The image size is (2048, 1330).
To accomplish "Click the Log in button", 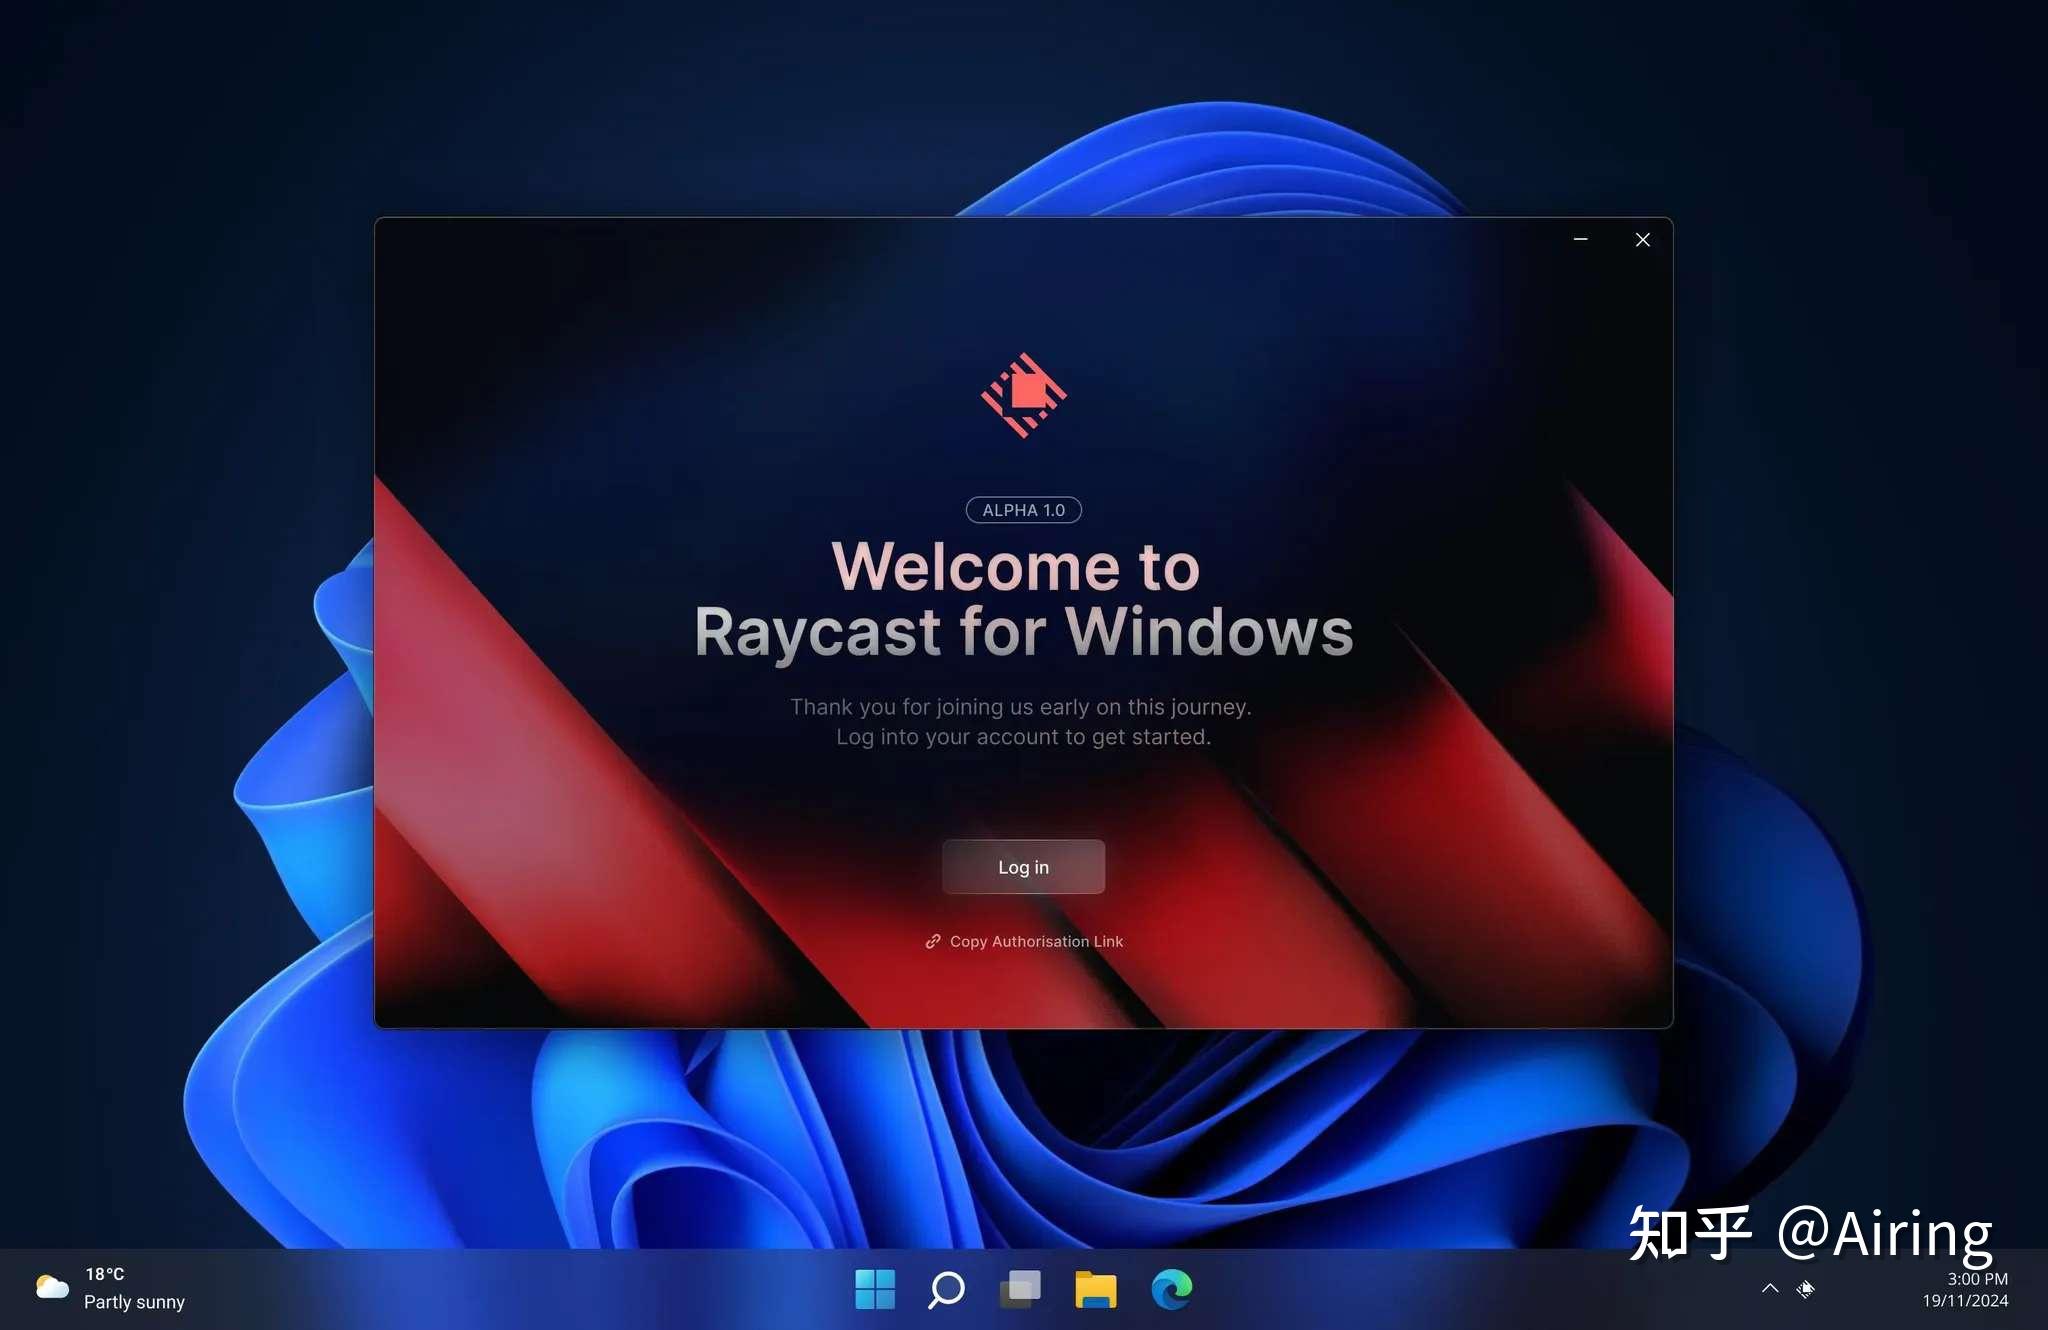I will (1022, 866).
